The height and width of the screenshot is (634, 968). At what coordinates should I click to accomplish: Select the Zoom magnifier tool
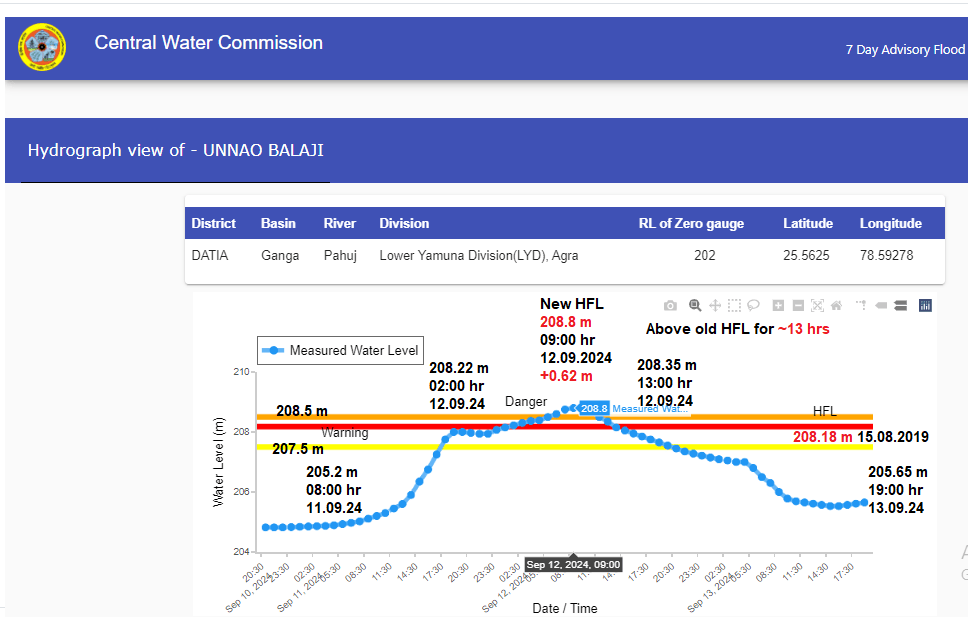click(694, 305)
